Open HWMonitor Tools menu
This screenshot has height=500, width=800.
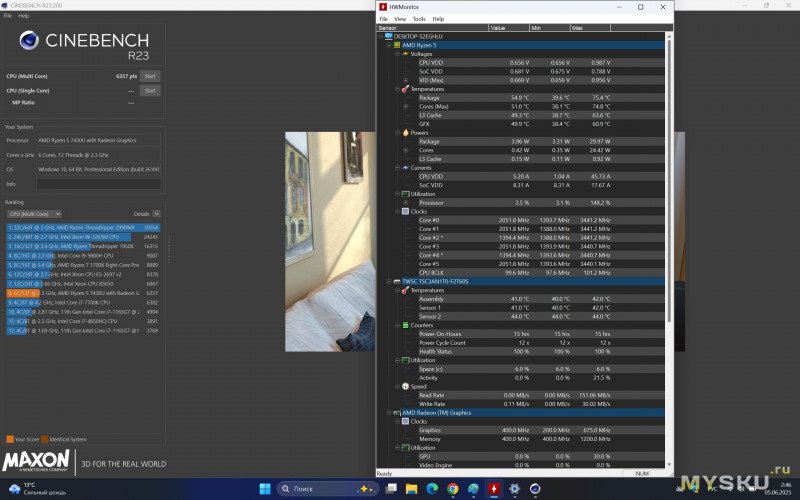419,19
